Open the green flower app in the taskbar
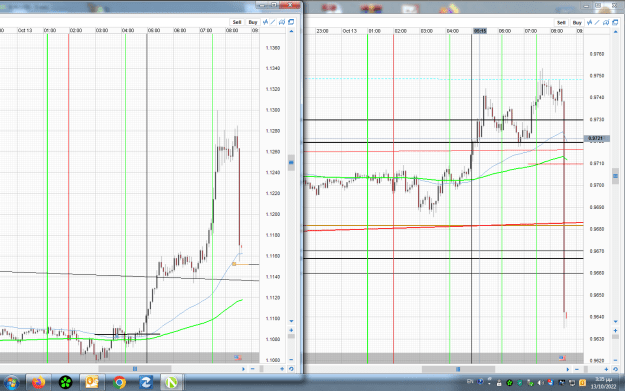This screenshot has height=391, width=625. 66,383
